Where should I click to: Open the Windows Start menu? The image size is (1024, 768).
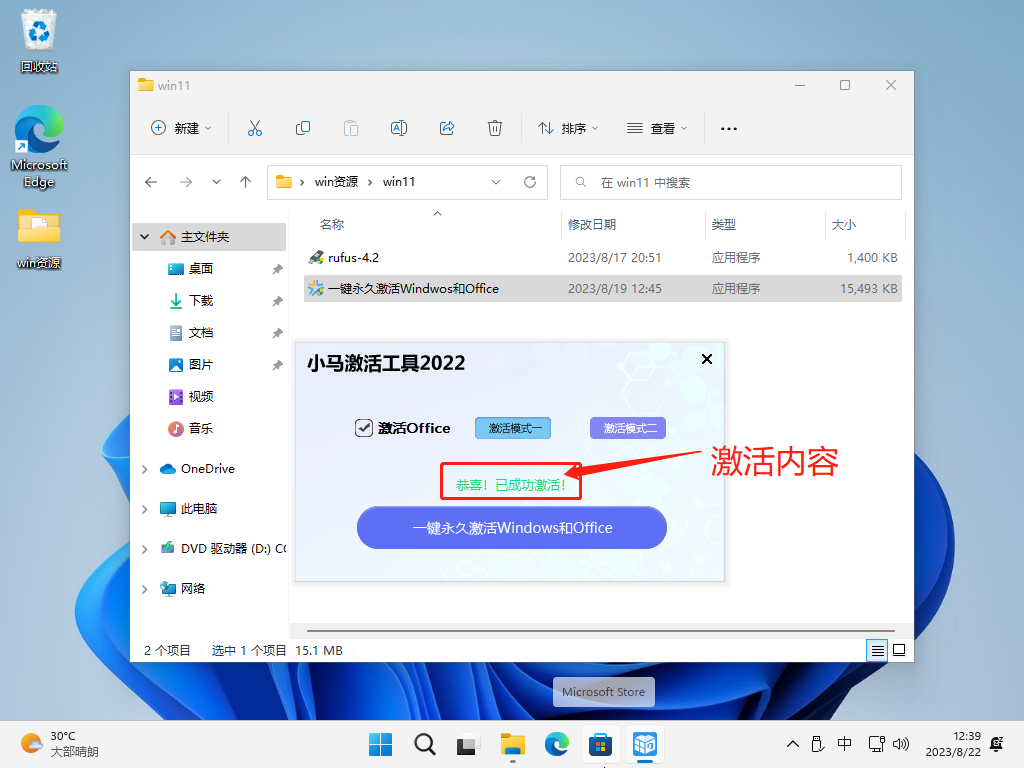(381, 744)
